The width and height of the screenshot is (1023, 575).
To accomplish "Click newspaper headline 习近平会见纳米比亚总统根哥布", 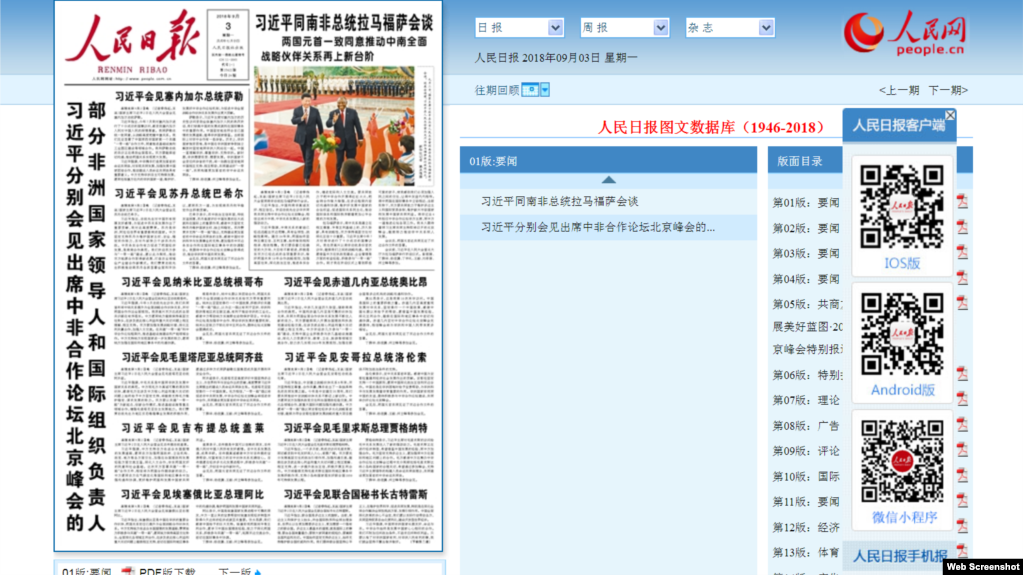I will click(192, 282).
